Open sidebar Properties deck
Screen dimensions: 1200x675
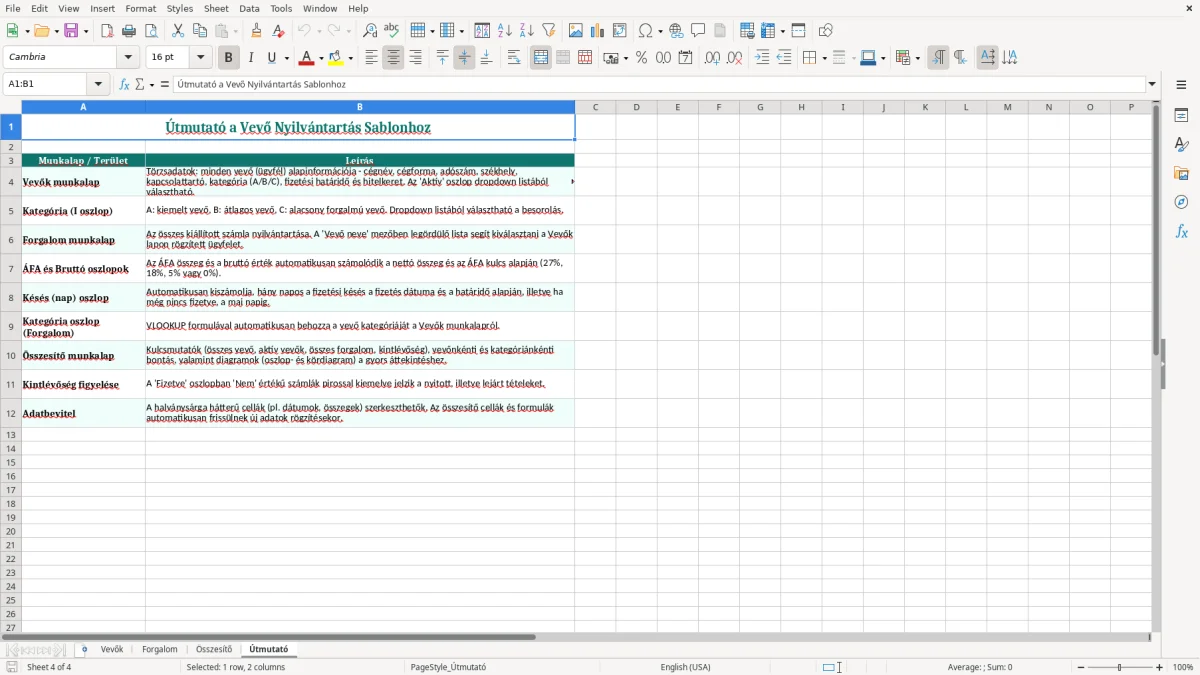1181,115
